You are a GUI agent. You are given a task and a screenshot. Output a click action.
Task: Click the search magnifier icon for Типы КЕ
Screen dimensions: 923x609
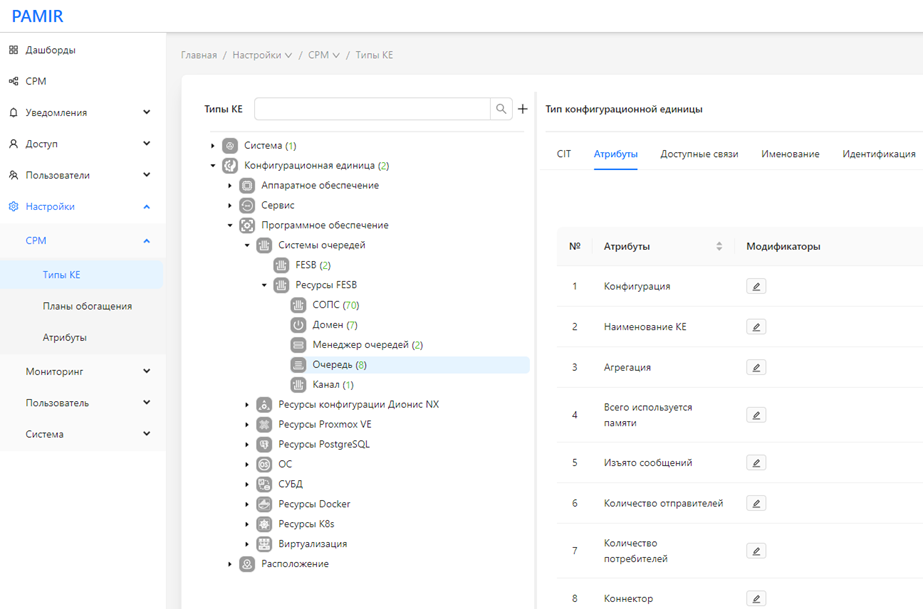[x=501, y=109]
